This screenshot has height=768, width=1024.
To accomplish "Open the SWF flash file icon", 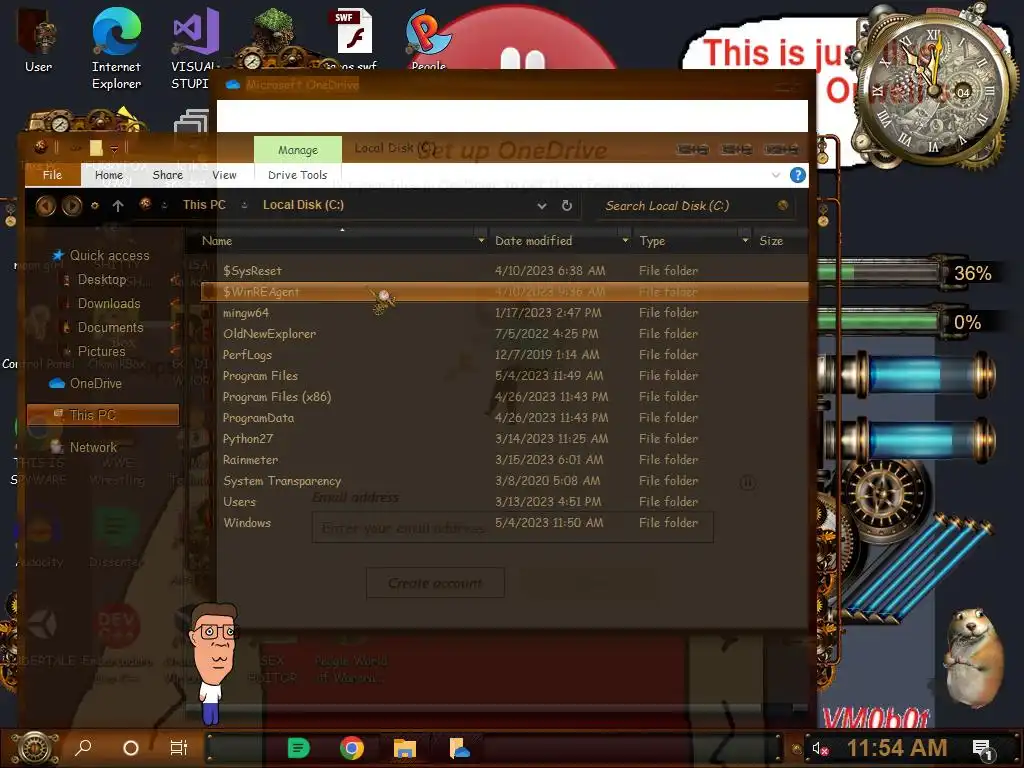I will (x=355, y=38).
